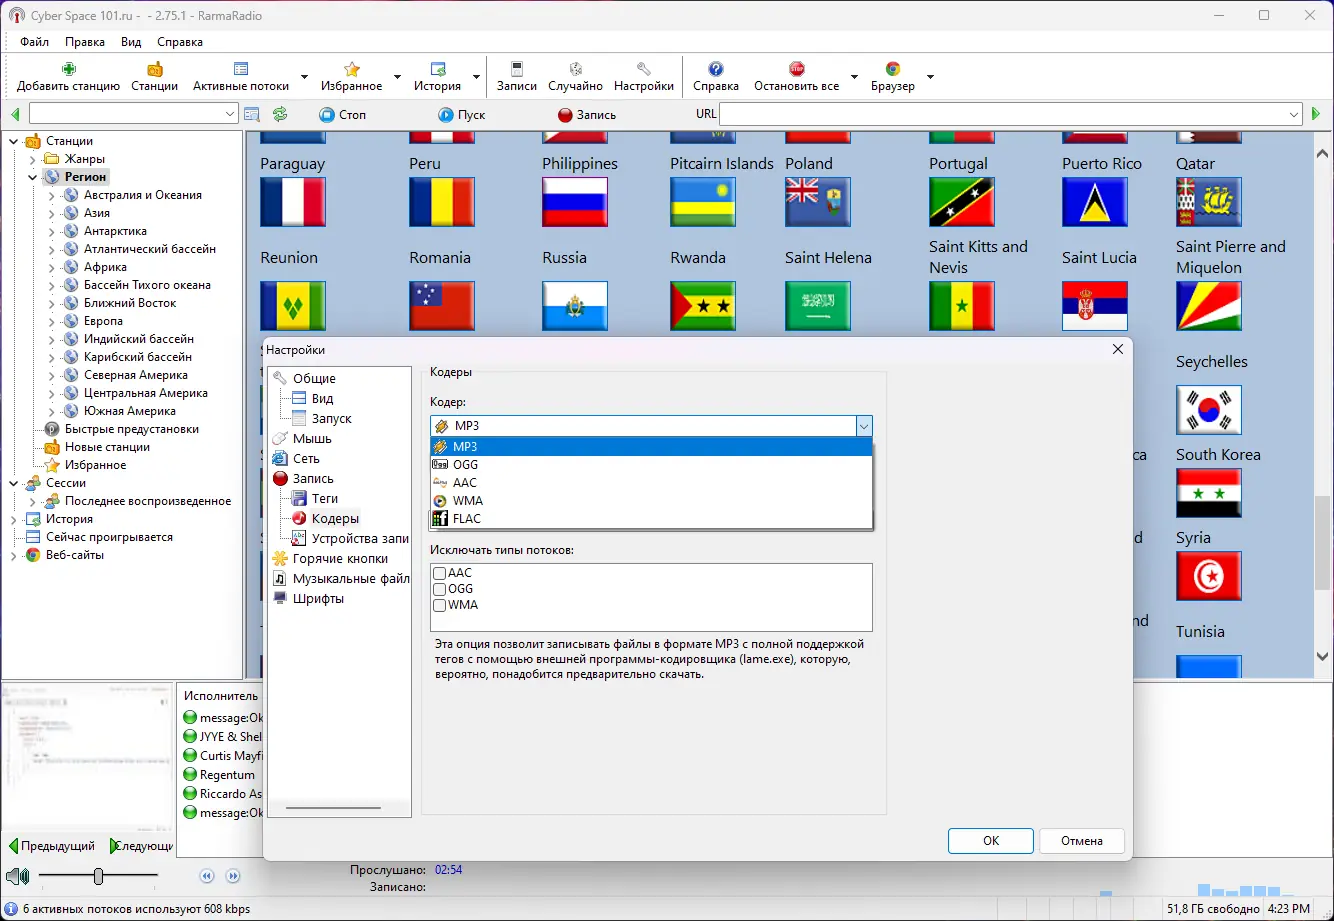
Task: Open the Файл menu
Action: click(x=34, y=42)
